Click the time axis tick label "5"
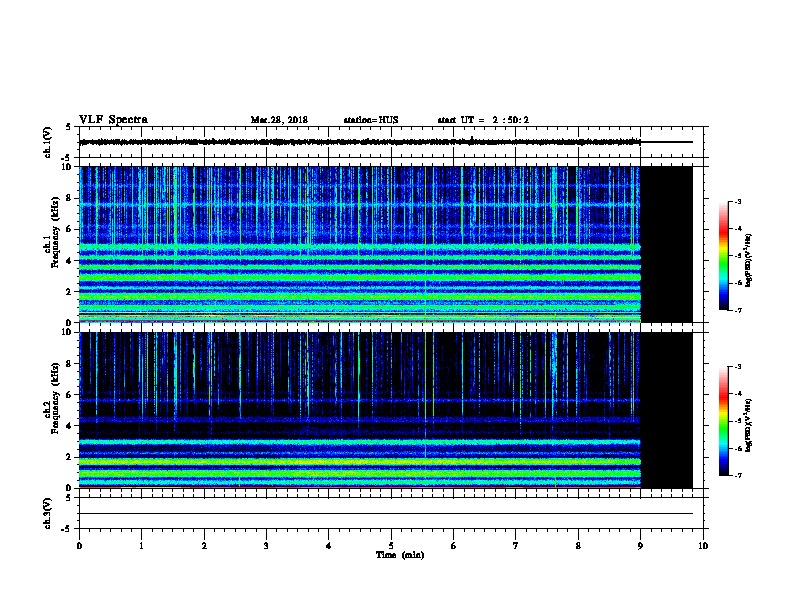 (x=391, y=545)
